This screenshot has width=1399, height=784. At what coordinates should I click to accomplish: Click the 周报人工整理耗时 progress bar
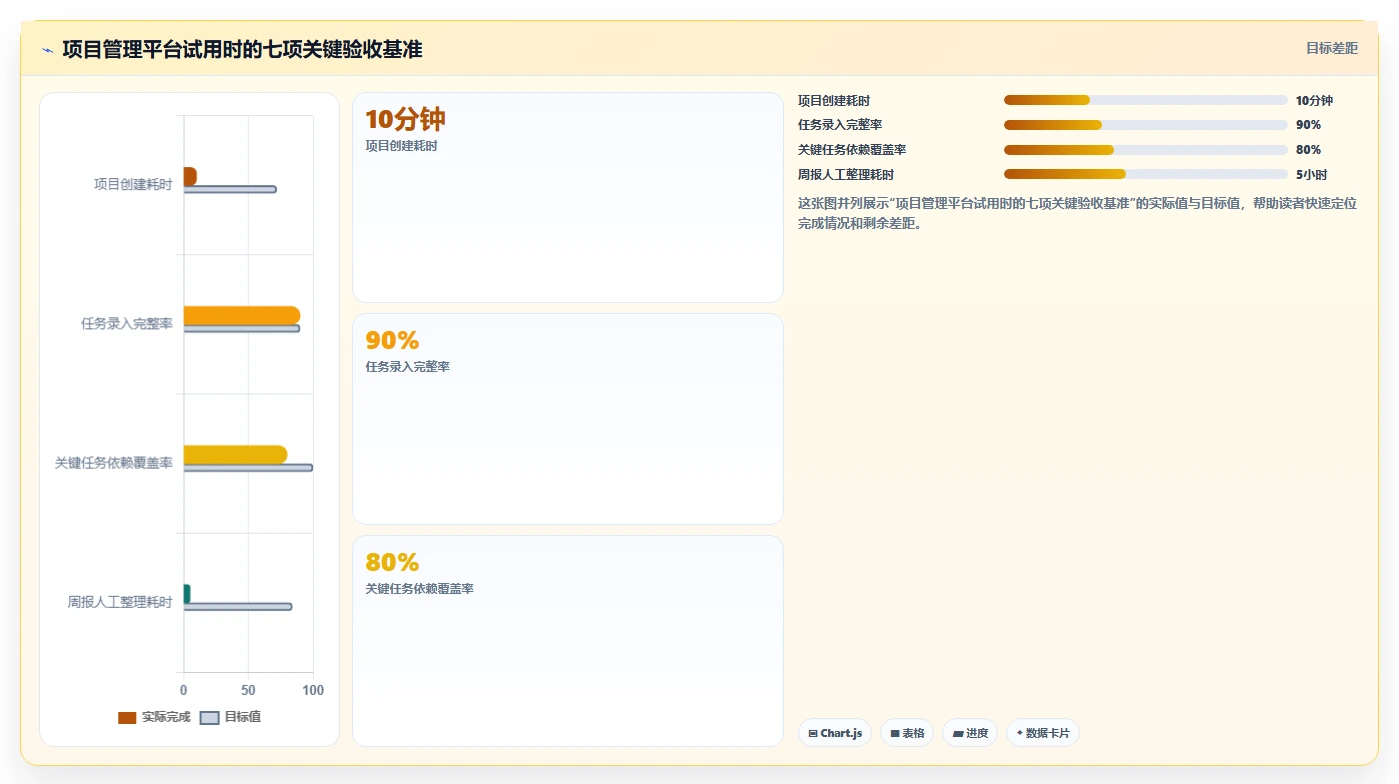point(1145,174)
